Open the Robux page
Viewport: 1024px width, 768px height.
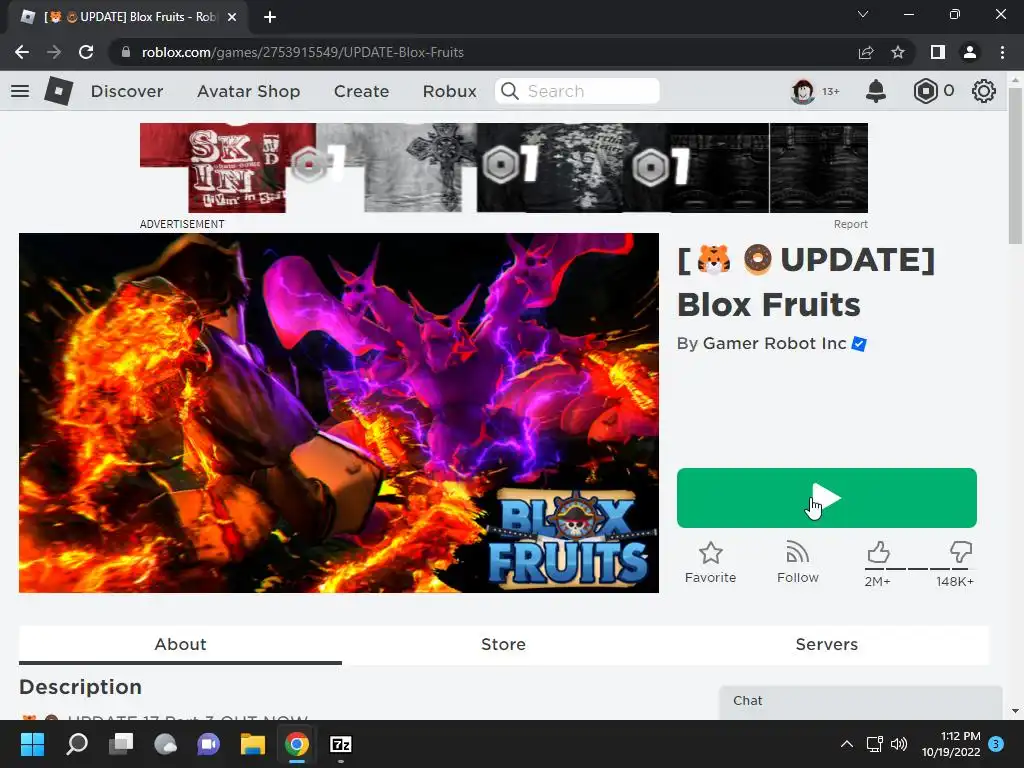[x=449, y=91]
